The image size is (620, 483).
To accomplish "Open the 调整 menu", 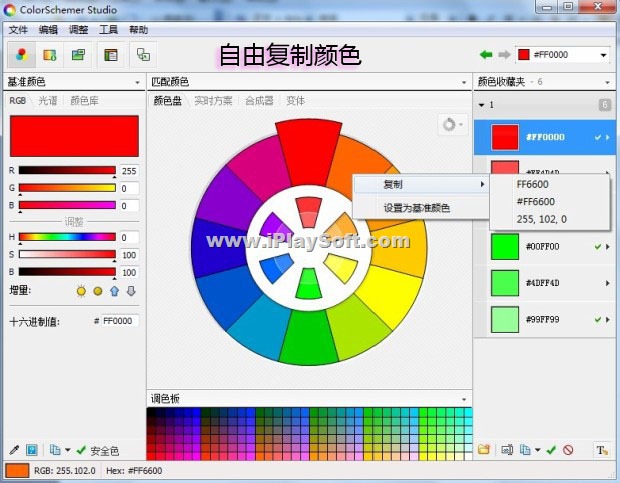I will click(78, 30).
